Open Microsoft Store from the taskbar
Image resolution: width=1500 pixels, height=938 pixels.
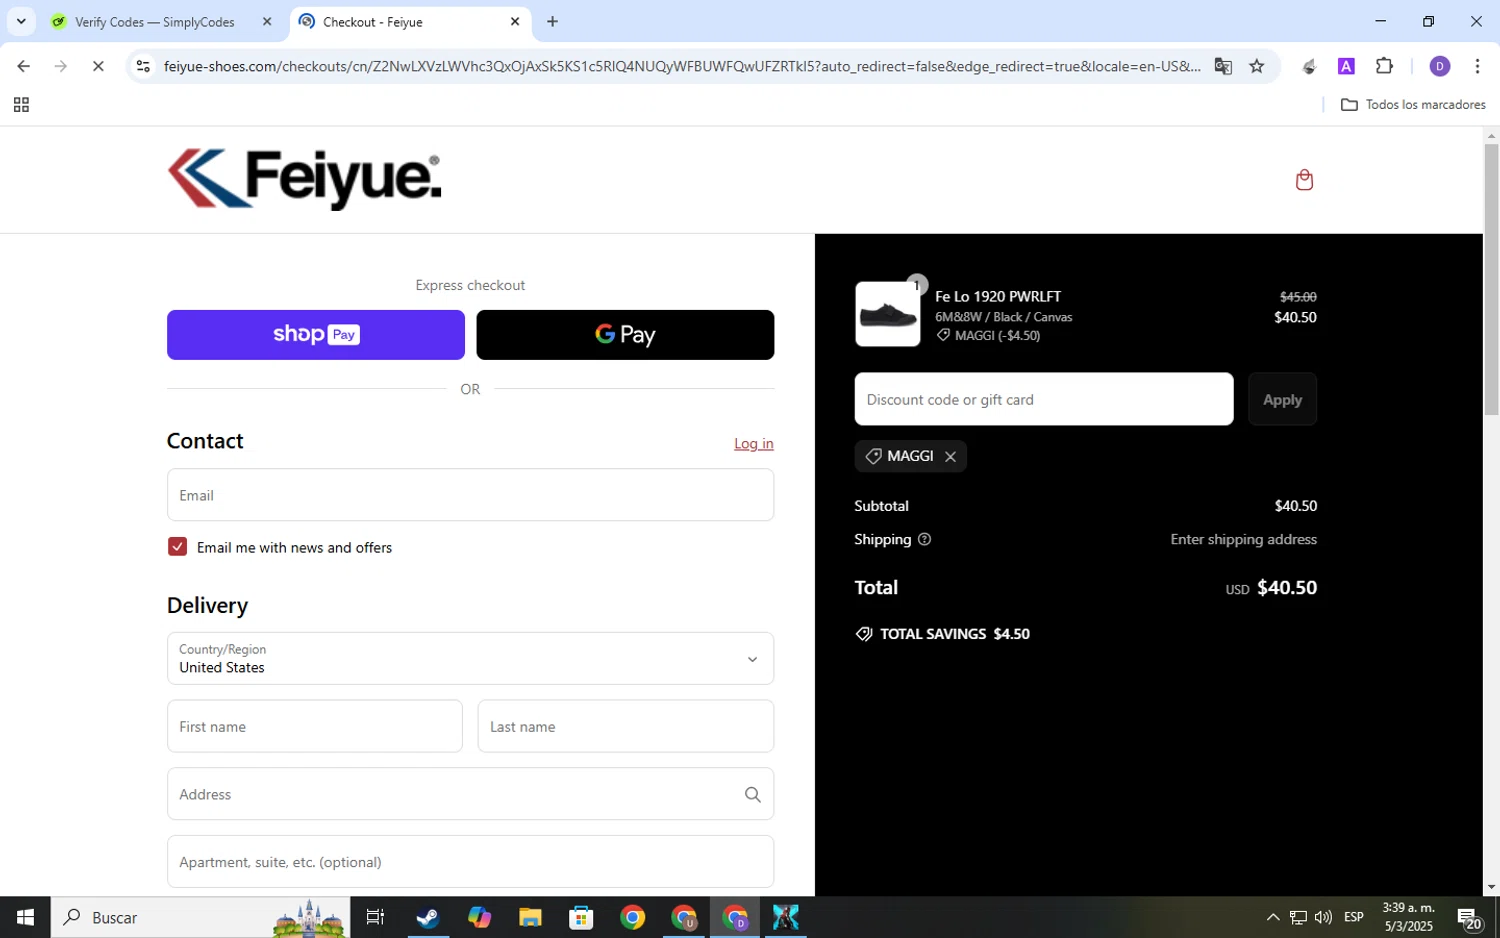pyautogui.click(x=581, y=917)
